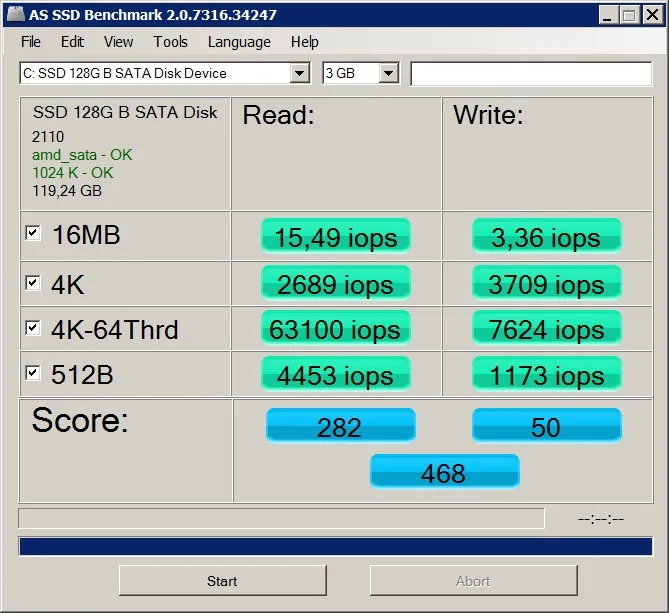
Task: Click the 16MB read result 15,49 iops
Action: [x=336, y=236]
